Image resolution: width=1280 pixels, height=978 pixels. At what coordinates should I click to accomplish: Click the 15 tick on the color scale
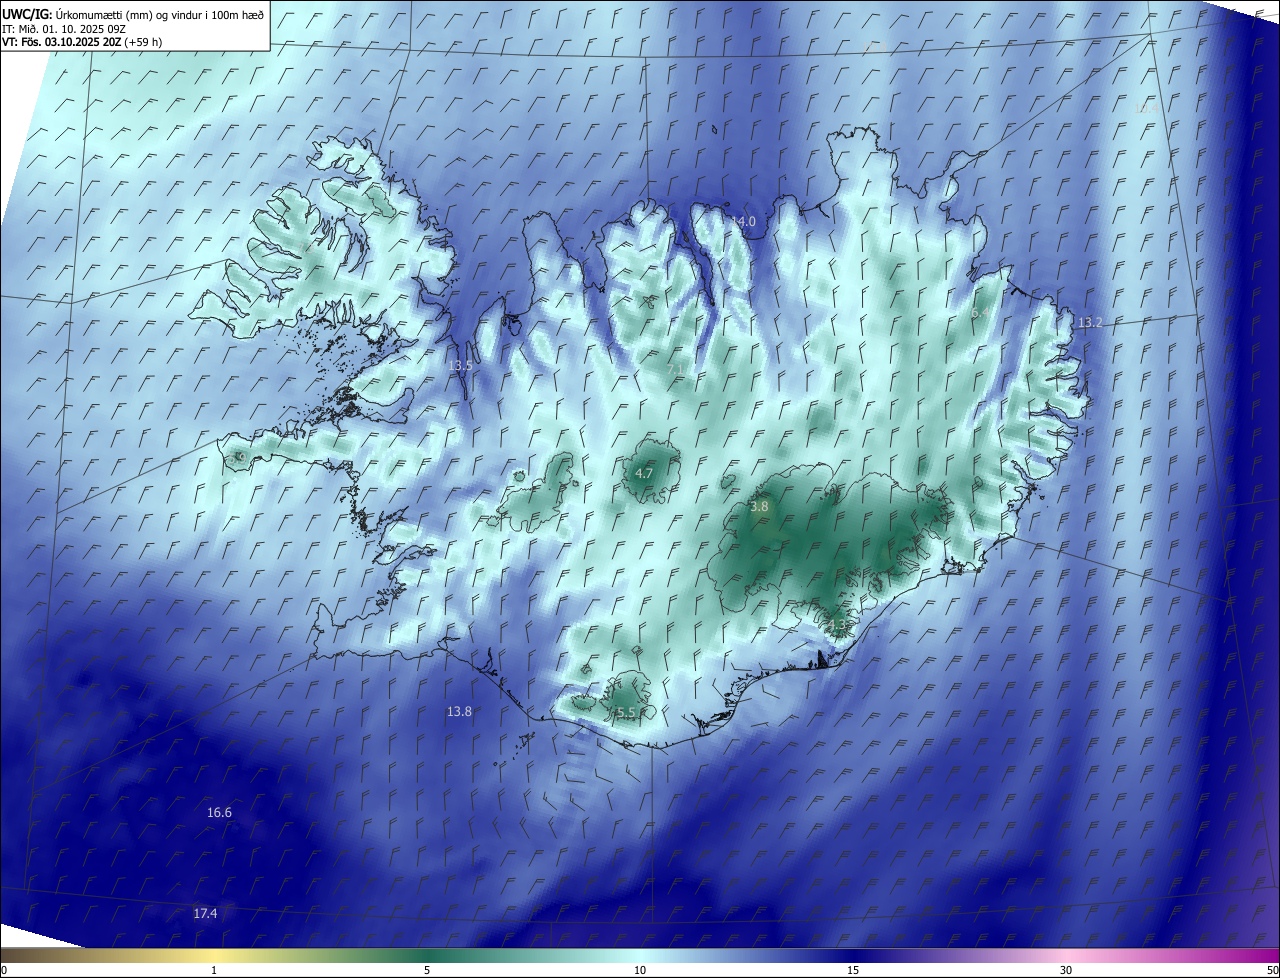853,970
